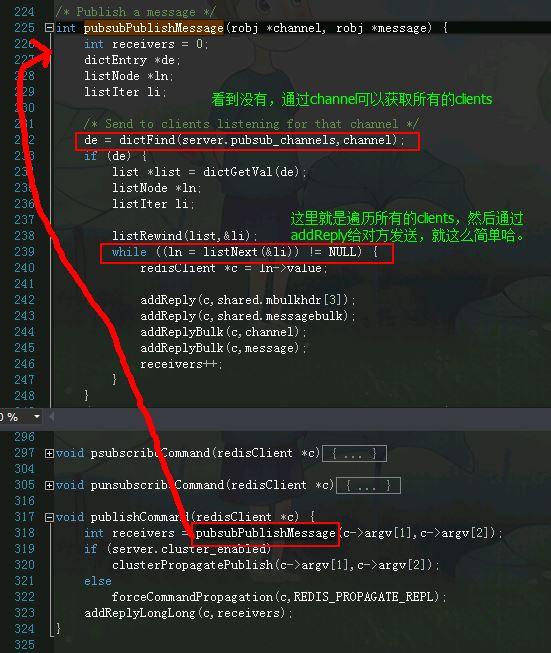The image size is (551, 653).
Task: Click the pubsubPublishMessage call on line 318
Action: coord(265,533)
